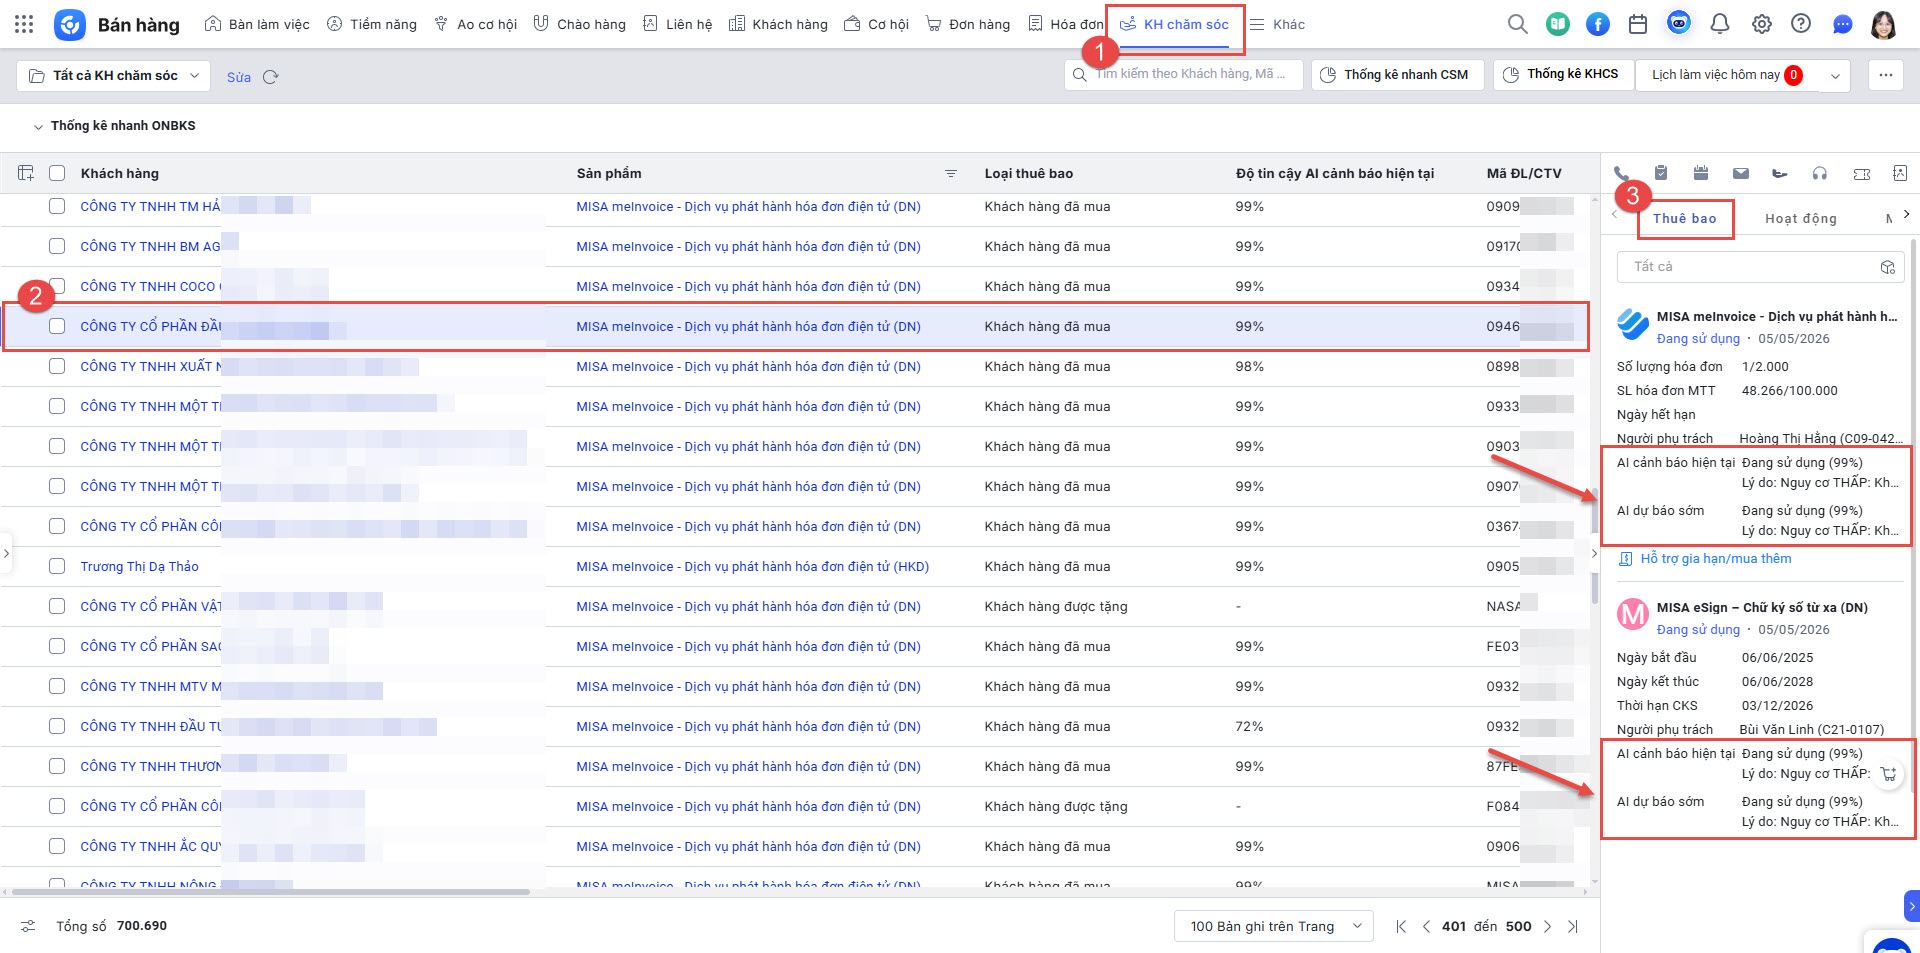Click the search magnifier icon in header
This screenshot has height=953, width=1920.
click(1517, 24)
